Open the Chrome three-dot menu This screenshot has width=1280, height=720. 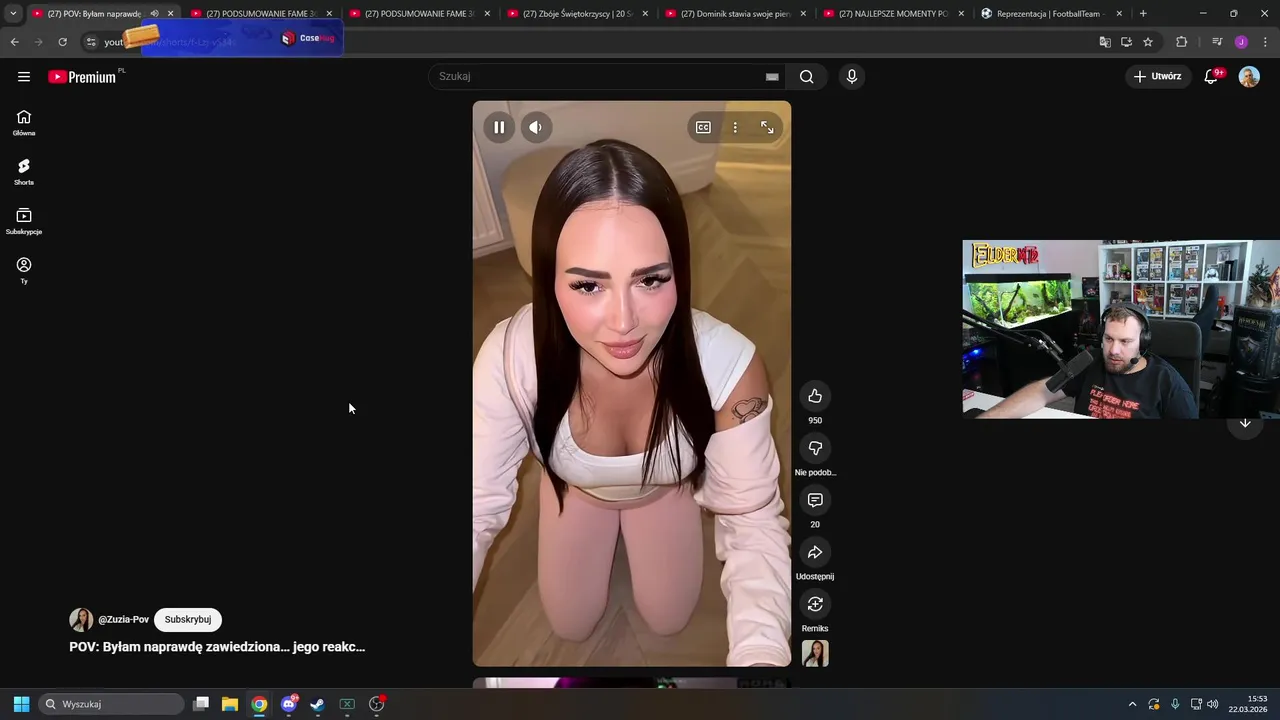click(x=1264, y=42)
